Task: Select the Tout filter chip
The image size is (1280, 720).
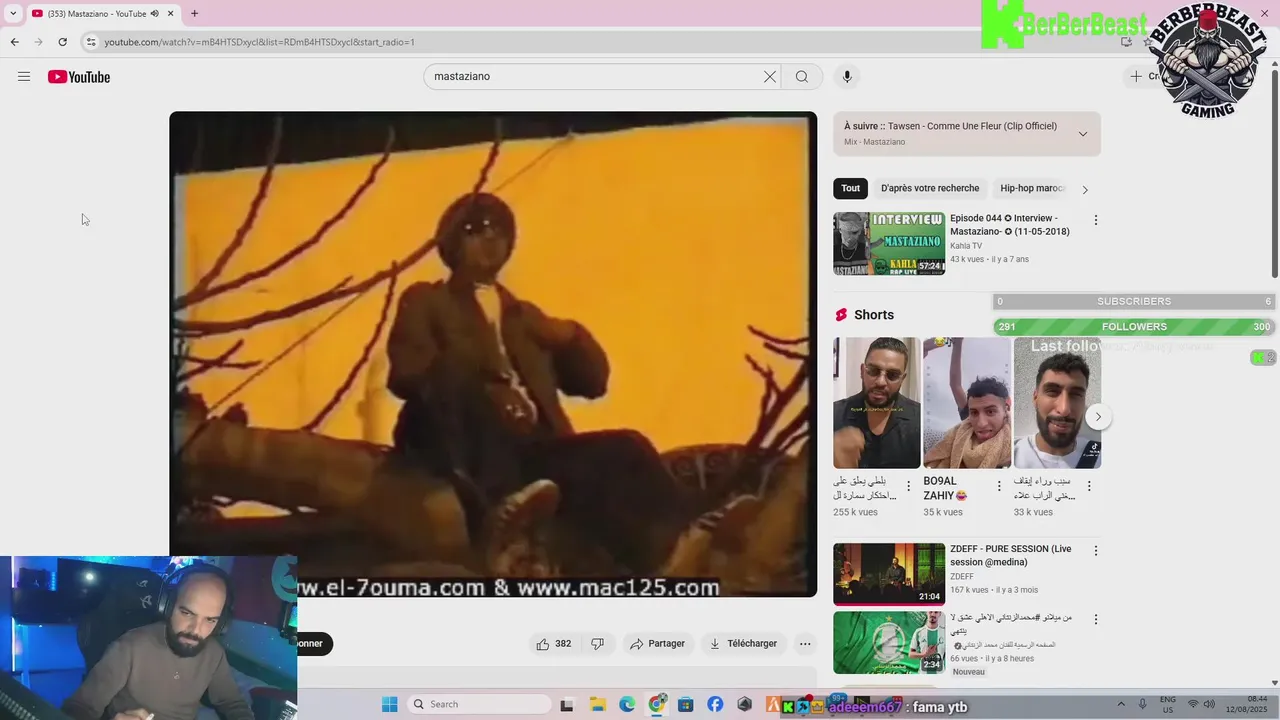Action: [x=850, y=188]
